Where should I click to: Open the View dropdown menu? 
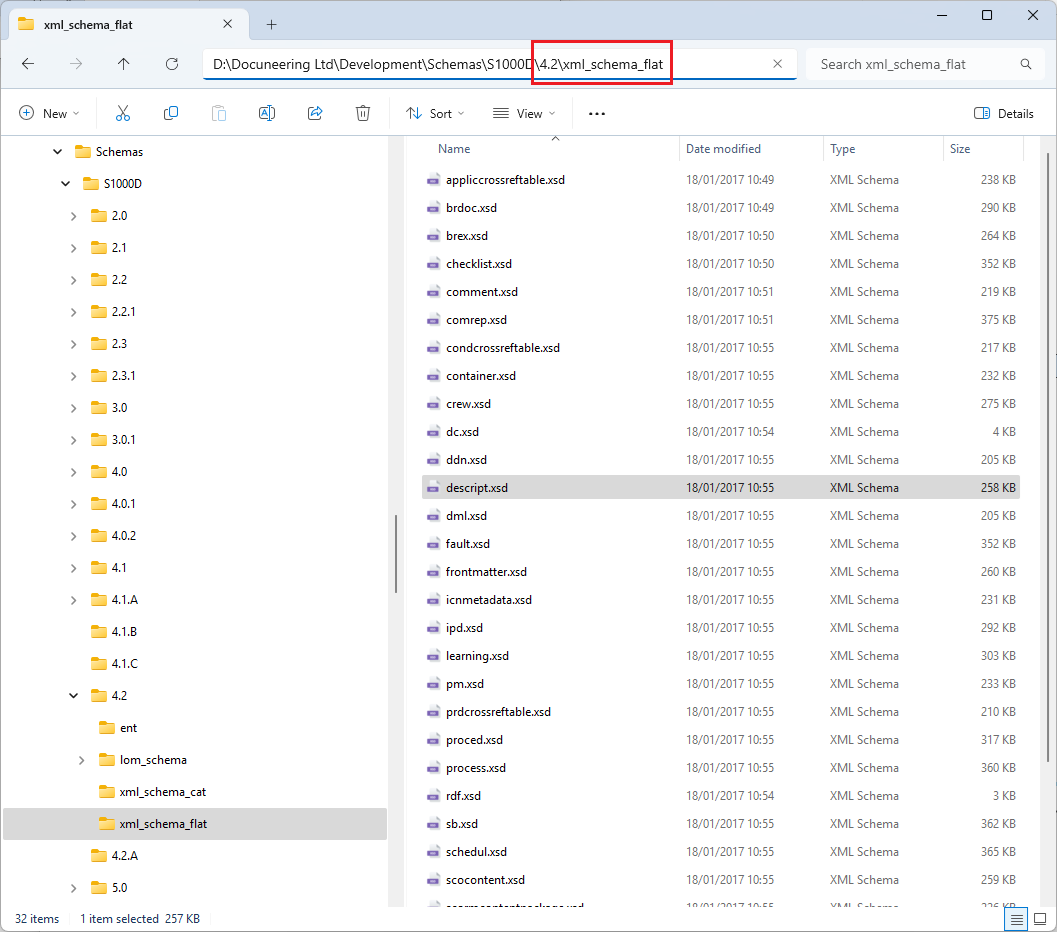[x=524, y=114]
